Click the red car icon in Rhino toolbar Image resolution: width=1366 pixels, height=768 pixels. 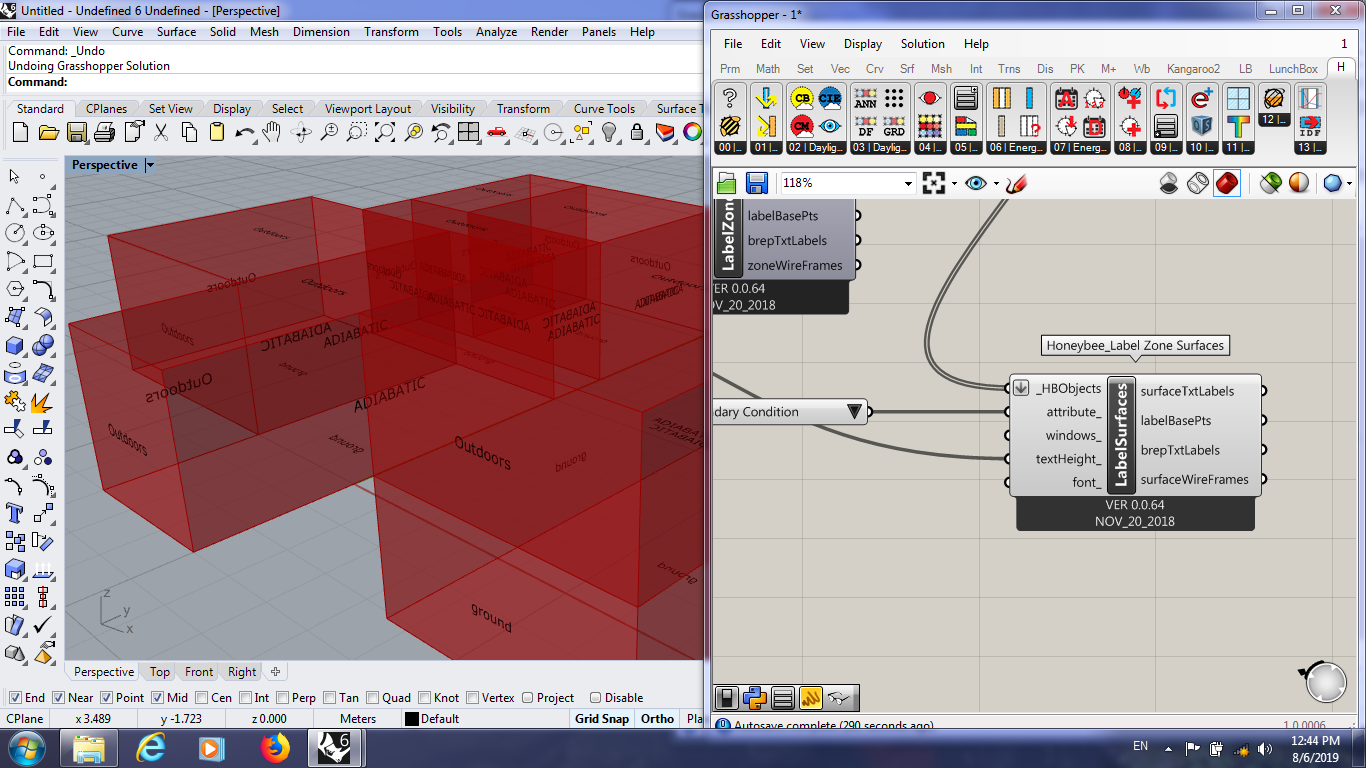point(497,133)
